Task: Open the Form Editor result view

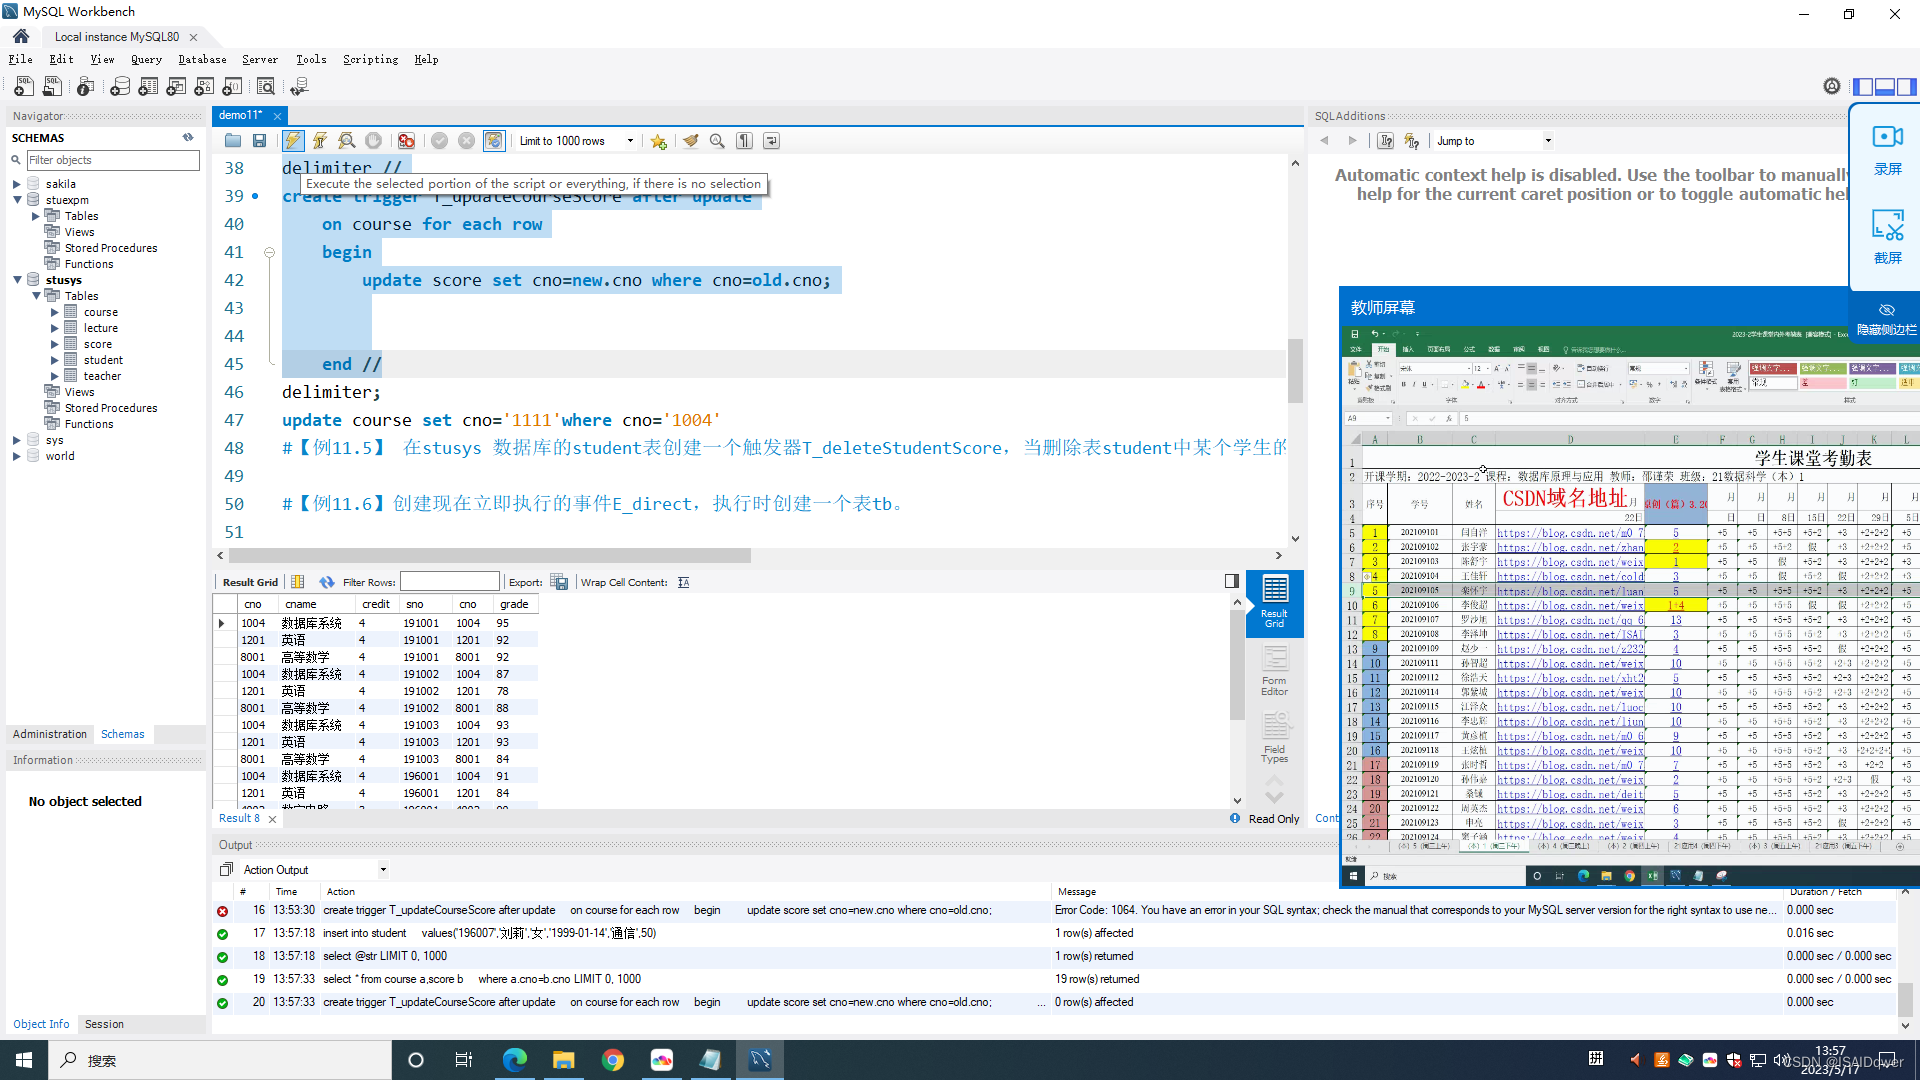Action: tap(1274, 670)
